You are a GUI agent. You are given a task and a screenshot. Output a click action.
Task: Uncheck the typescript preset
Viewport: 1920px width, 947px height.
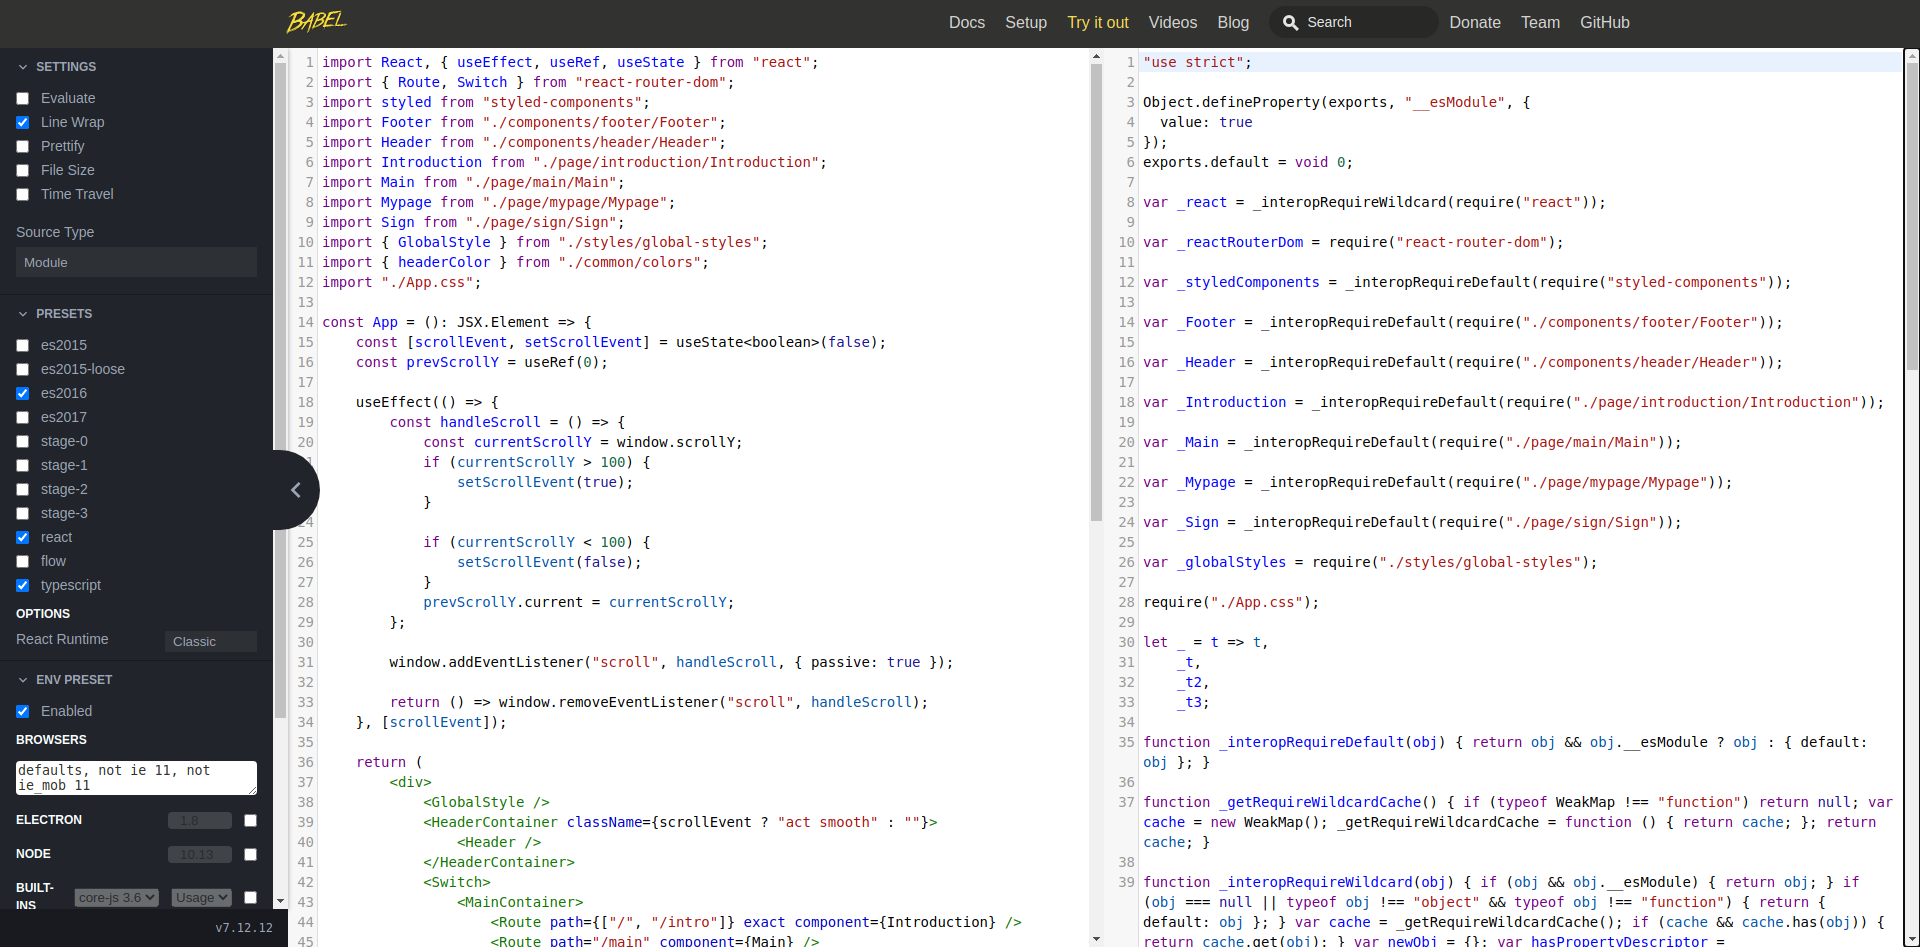pyautogui.click(x=23, y=586)
